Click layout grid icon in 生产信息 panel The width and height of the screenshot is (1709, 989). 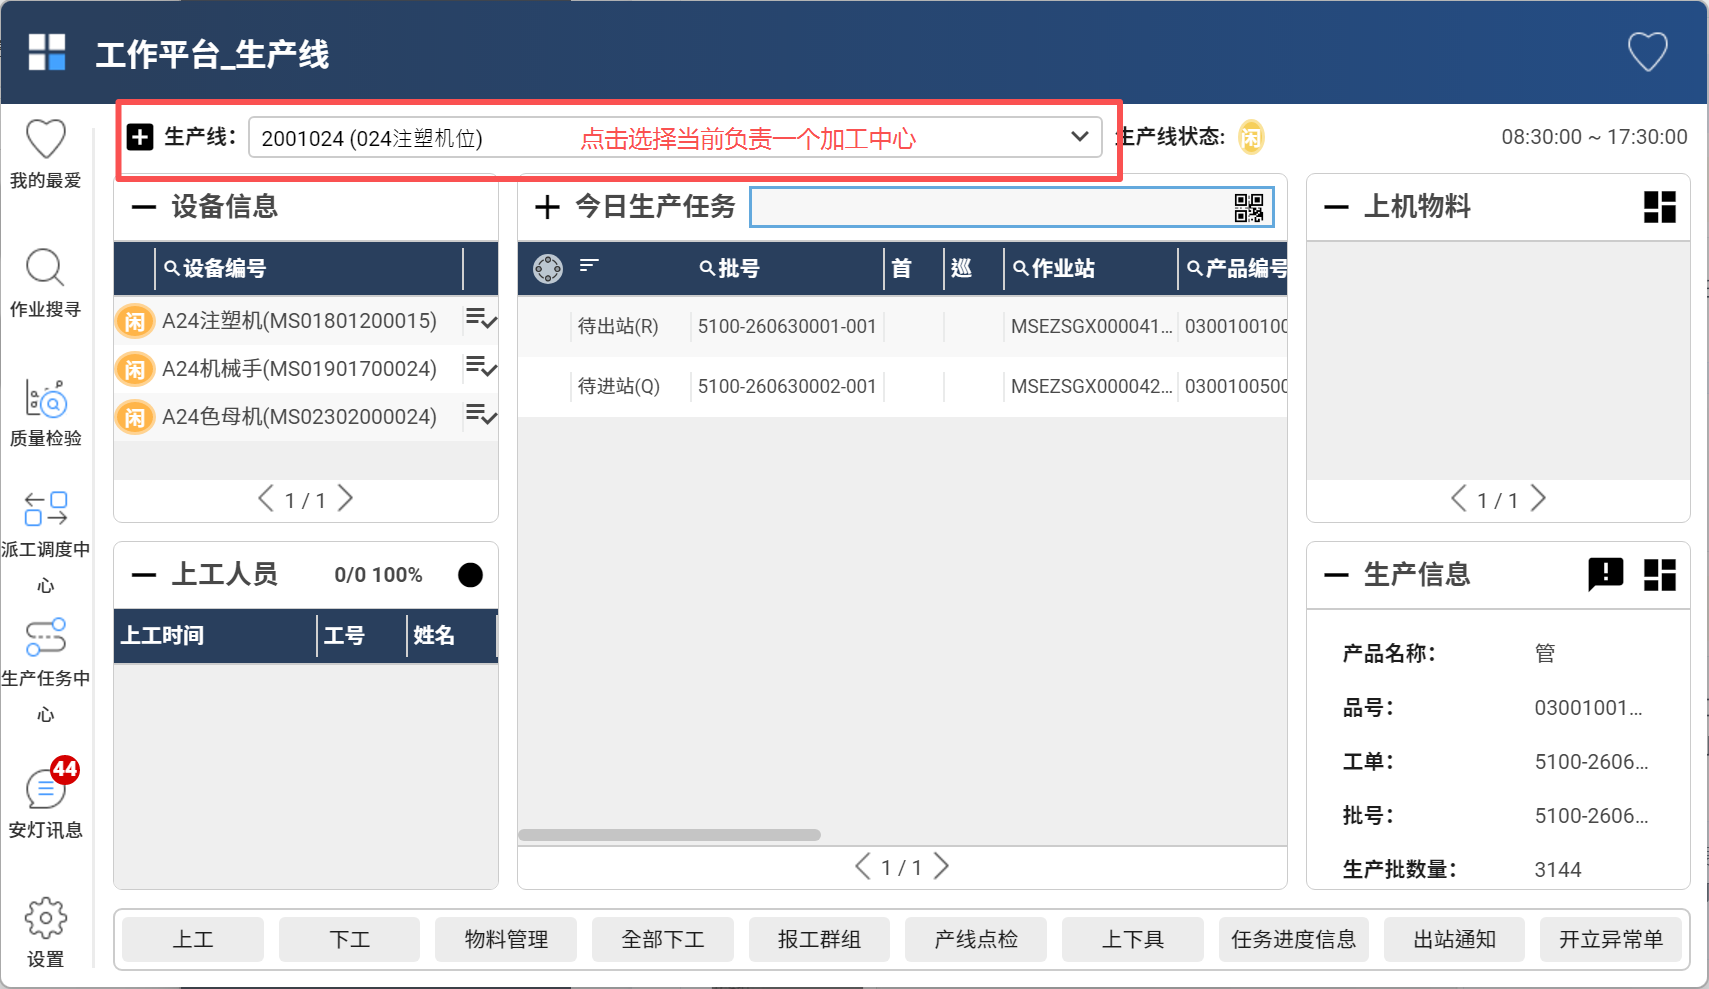click(1660, 575)
